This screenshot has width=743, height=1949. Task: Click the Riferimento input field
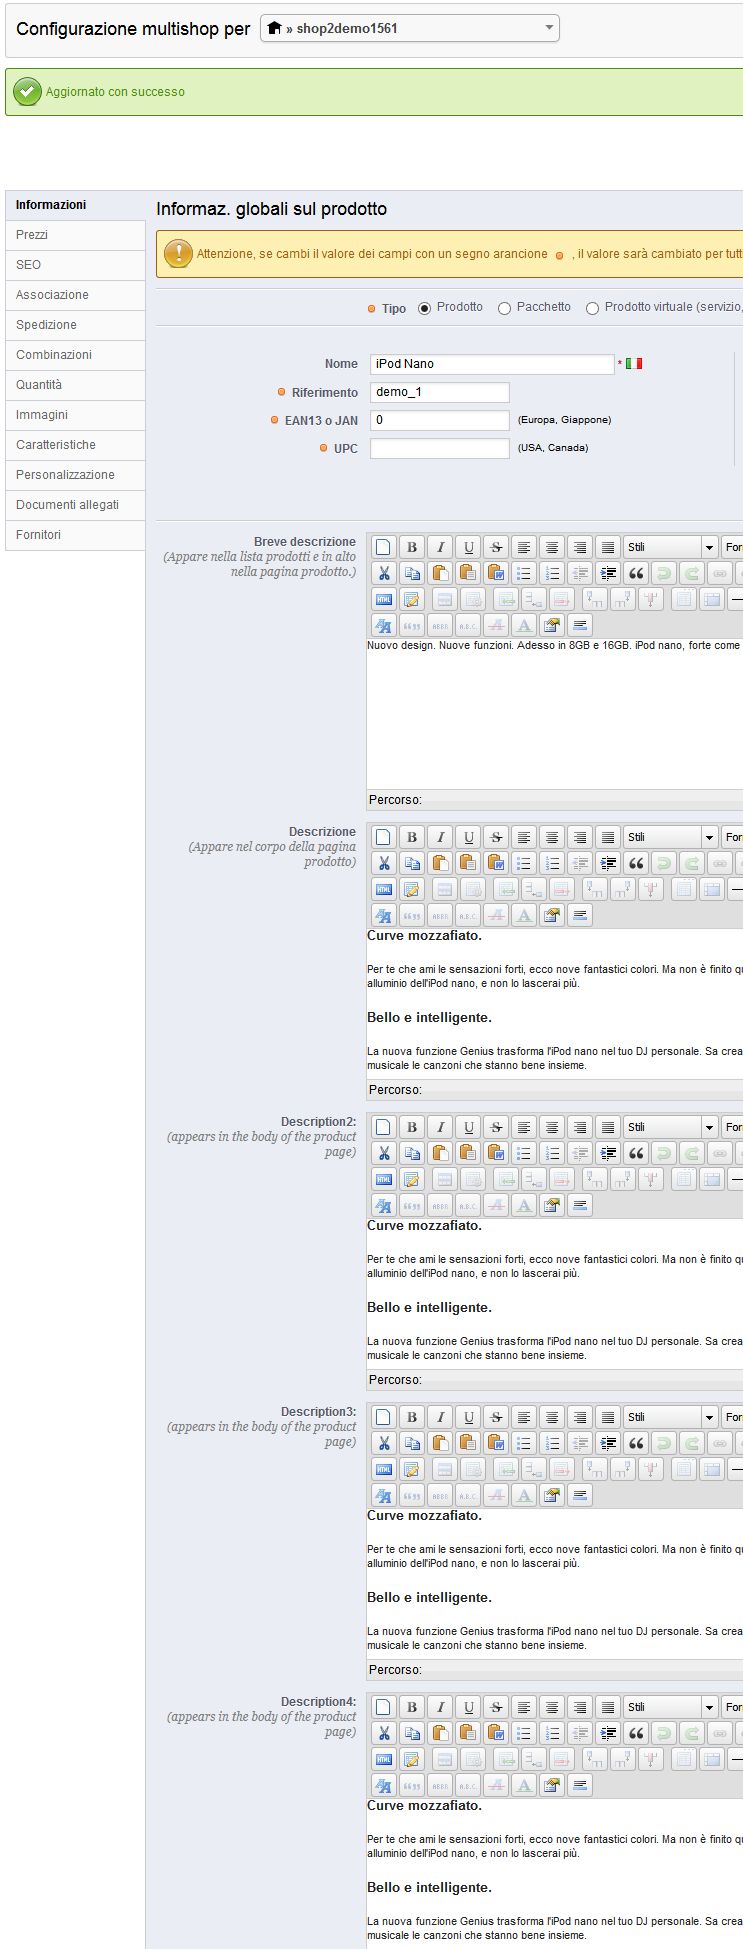click(x=440, y=392)
